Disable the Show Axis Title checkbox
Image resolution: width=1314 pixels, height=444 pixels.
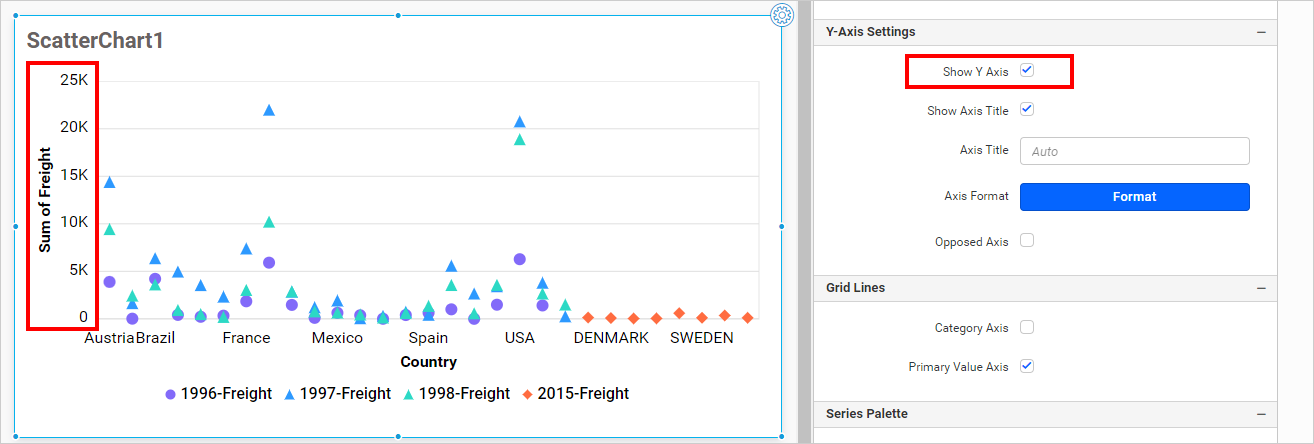coord(1026,110)
